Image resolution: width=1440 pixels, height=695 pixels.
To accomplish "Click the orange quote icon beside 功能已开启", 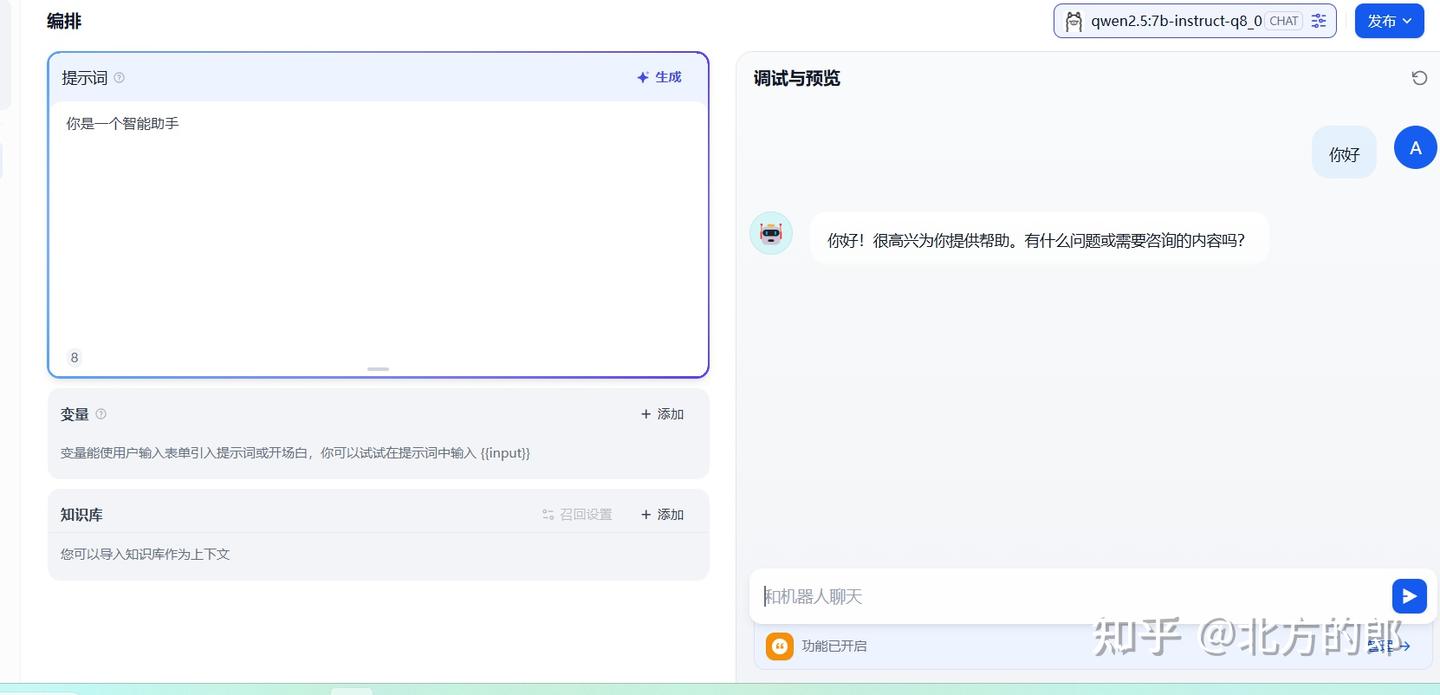I will click(x=779, y=646).
